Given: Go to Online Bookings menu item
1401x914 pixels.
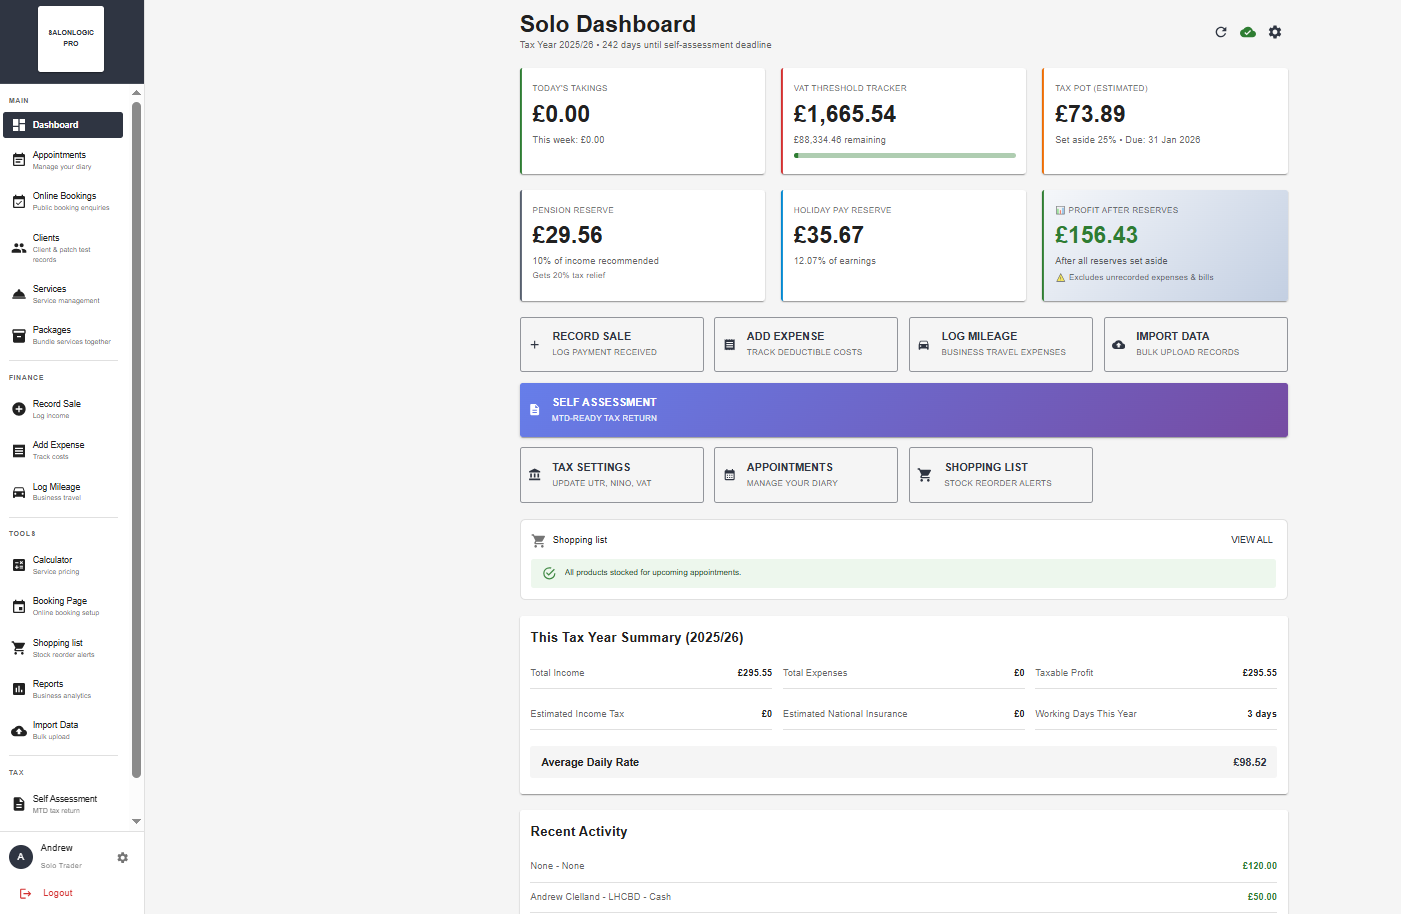Looking at the screenshot, I should click(x=63, y=201).
